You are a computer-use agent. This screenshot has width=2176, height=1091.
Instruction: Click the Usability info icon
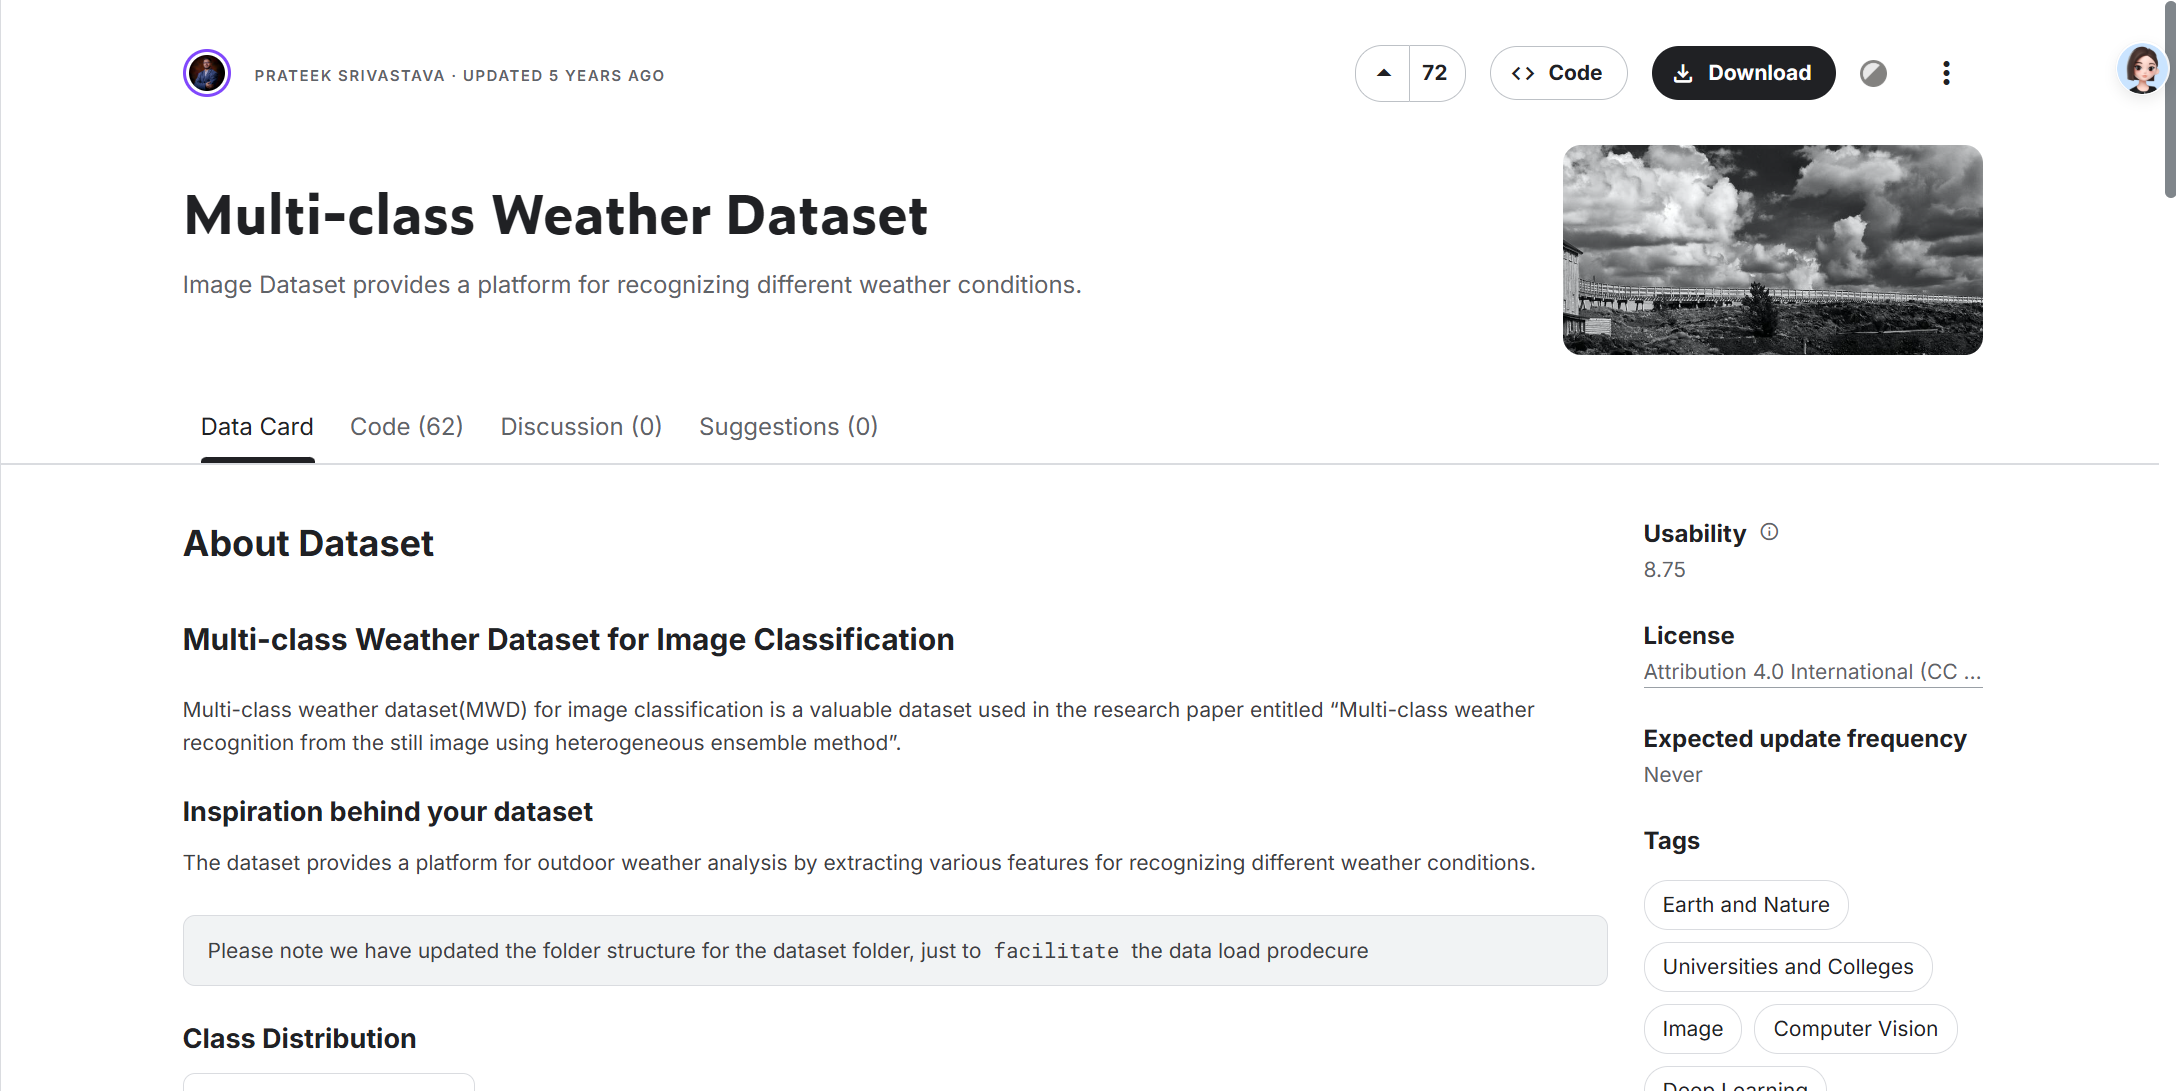click(1769, 532)
